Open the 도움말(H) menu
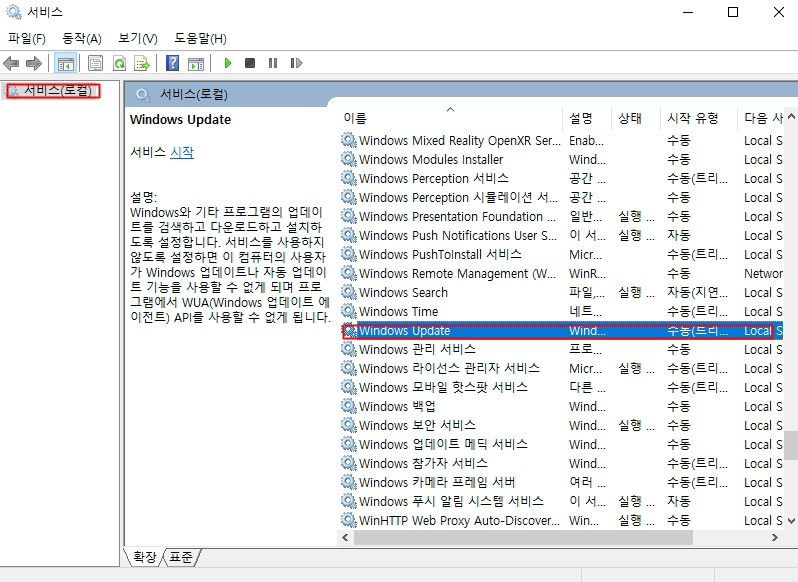798x582 pixels. coord(200,38)
